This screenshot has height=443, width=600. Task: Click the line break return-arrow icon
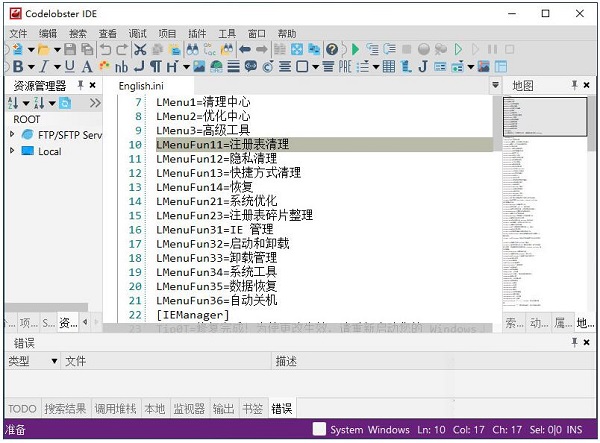point(139,67)
